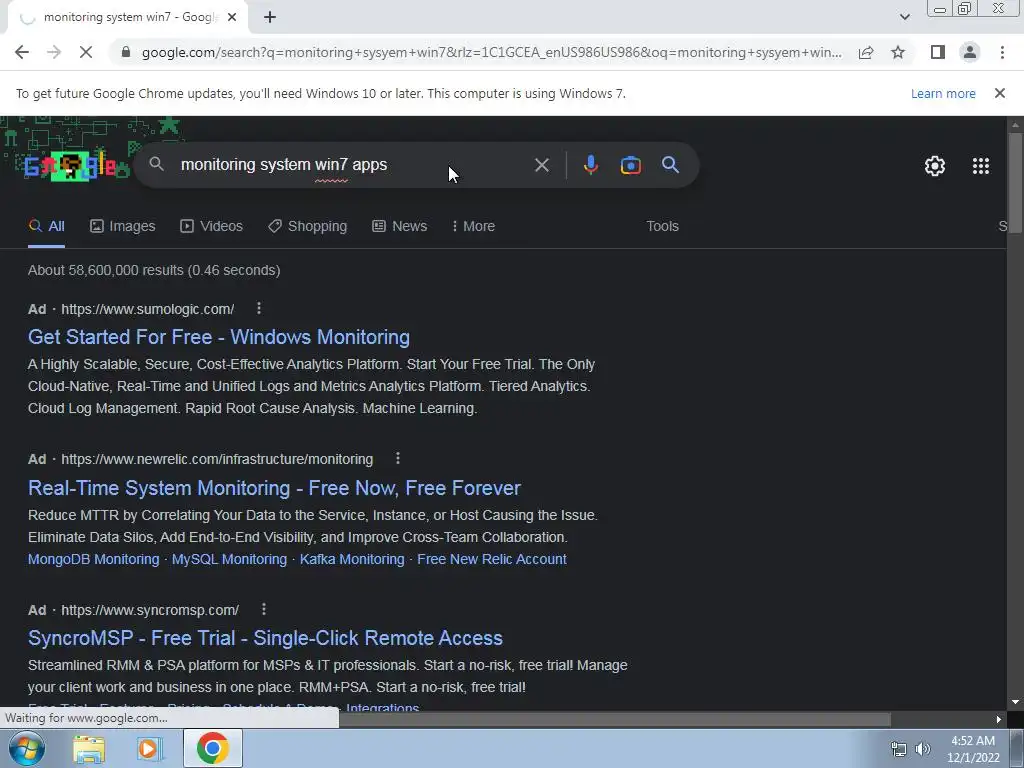Open options for the sumologic ad

click(259, 308)
